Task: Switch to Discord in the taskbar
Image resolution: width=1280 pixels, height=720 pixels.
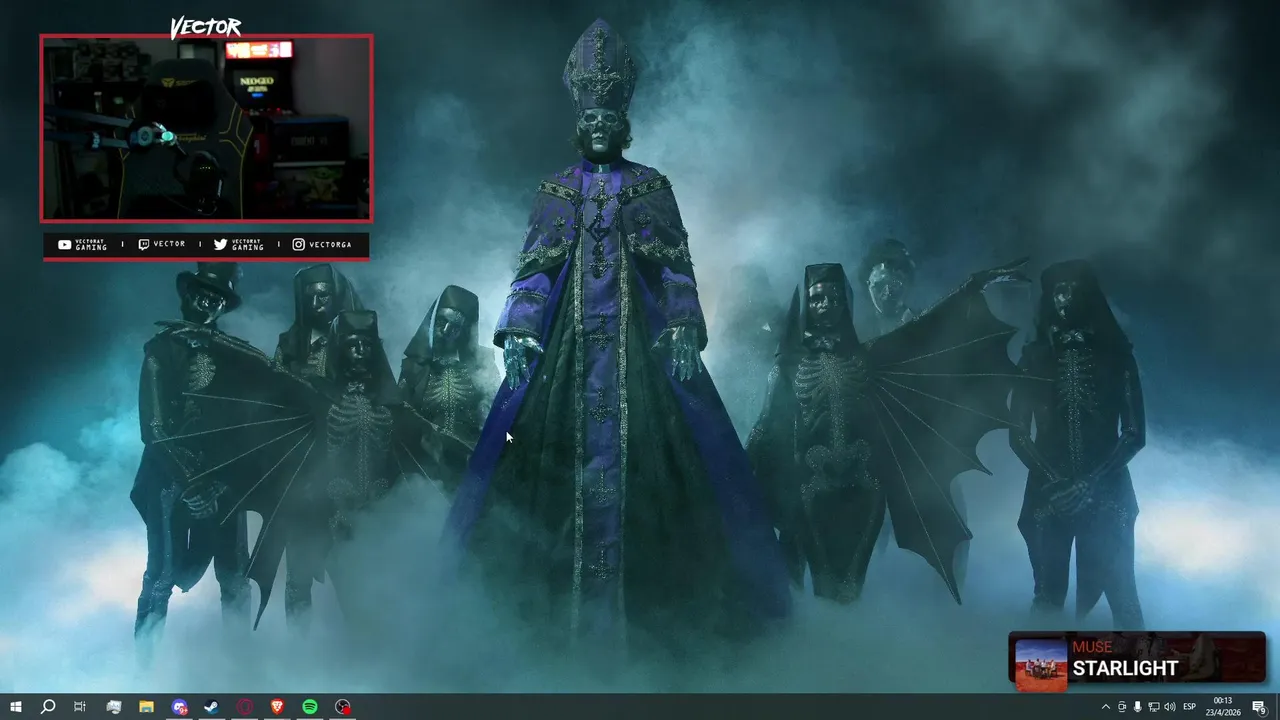Action: click(179, 707)
